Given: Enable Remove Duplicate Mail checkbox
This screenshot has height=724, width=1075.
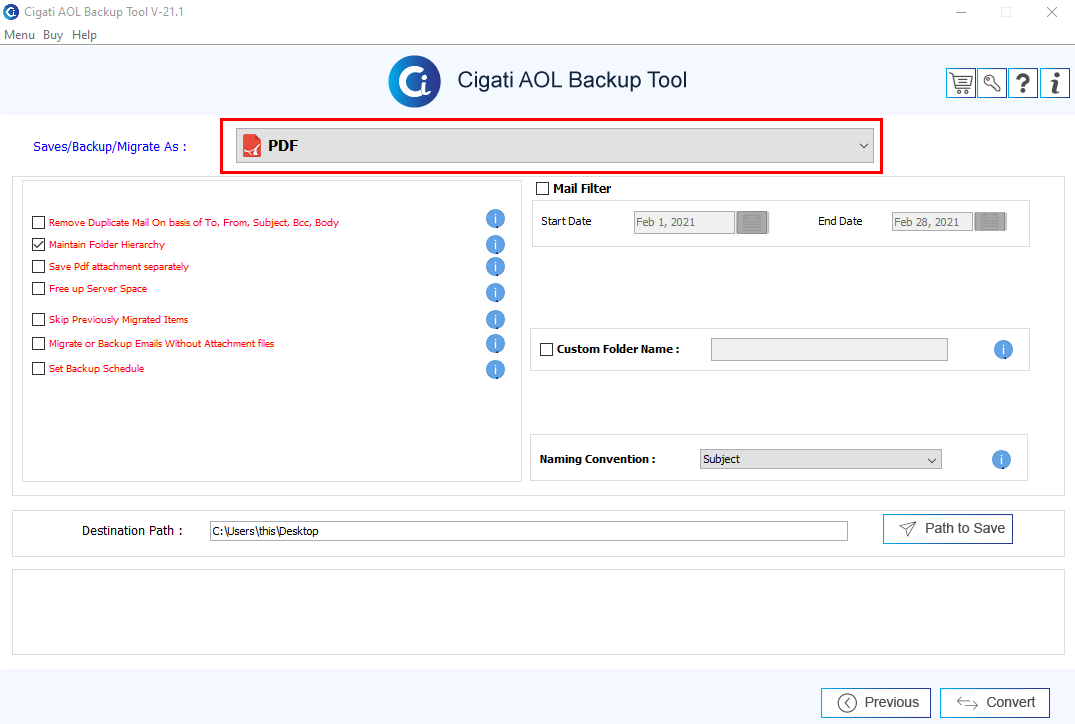Looking at the screenshot, I should coord(38,222).
